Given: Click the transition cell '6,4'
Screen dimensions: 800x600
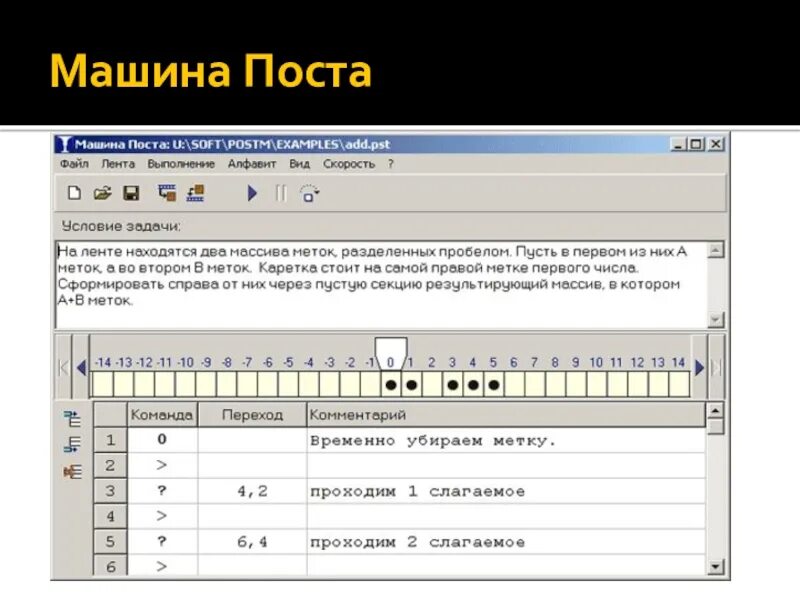Looking at the screenshot, I should tap(252, 541).
